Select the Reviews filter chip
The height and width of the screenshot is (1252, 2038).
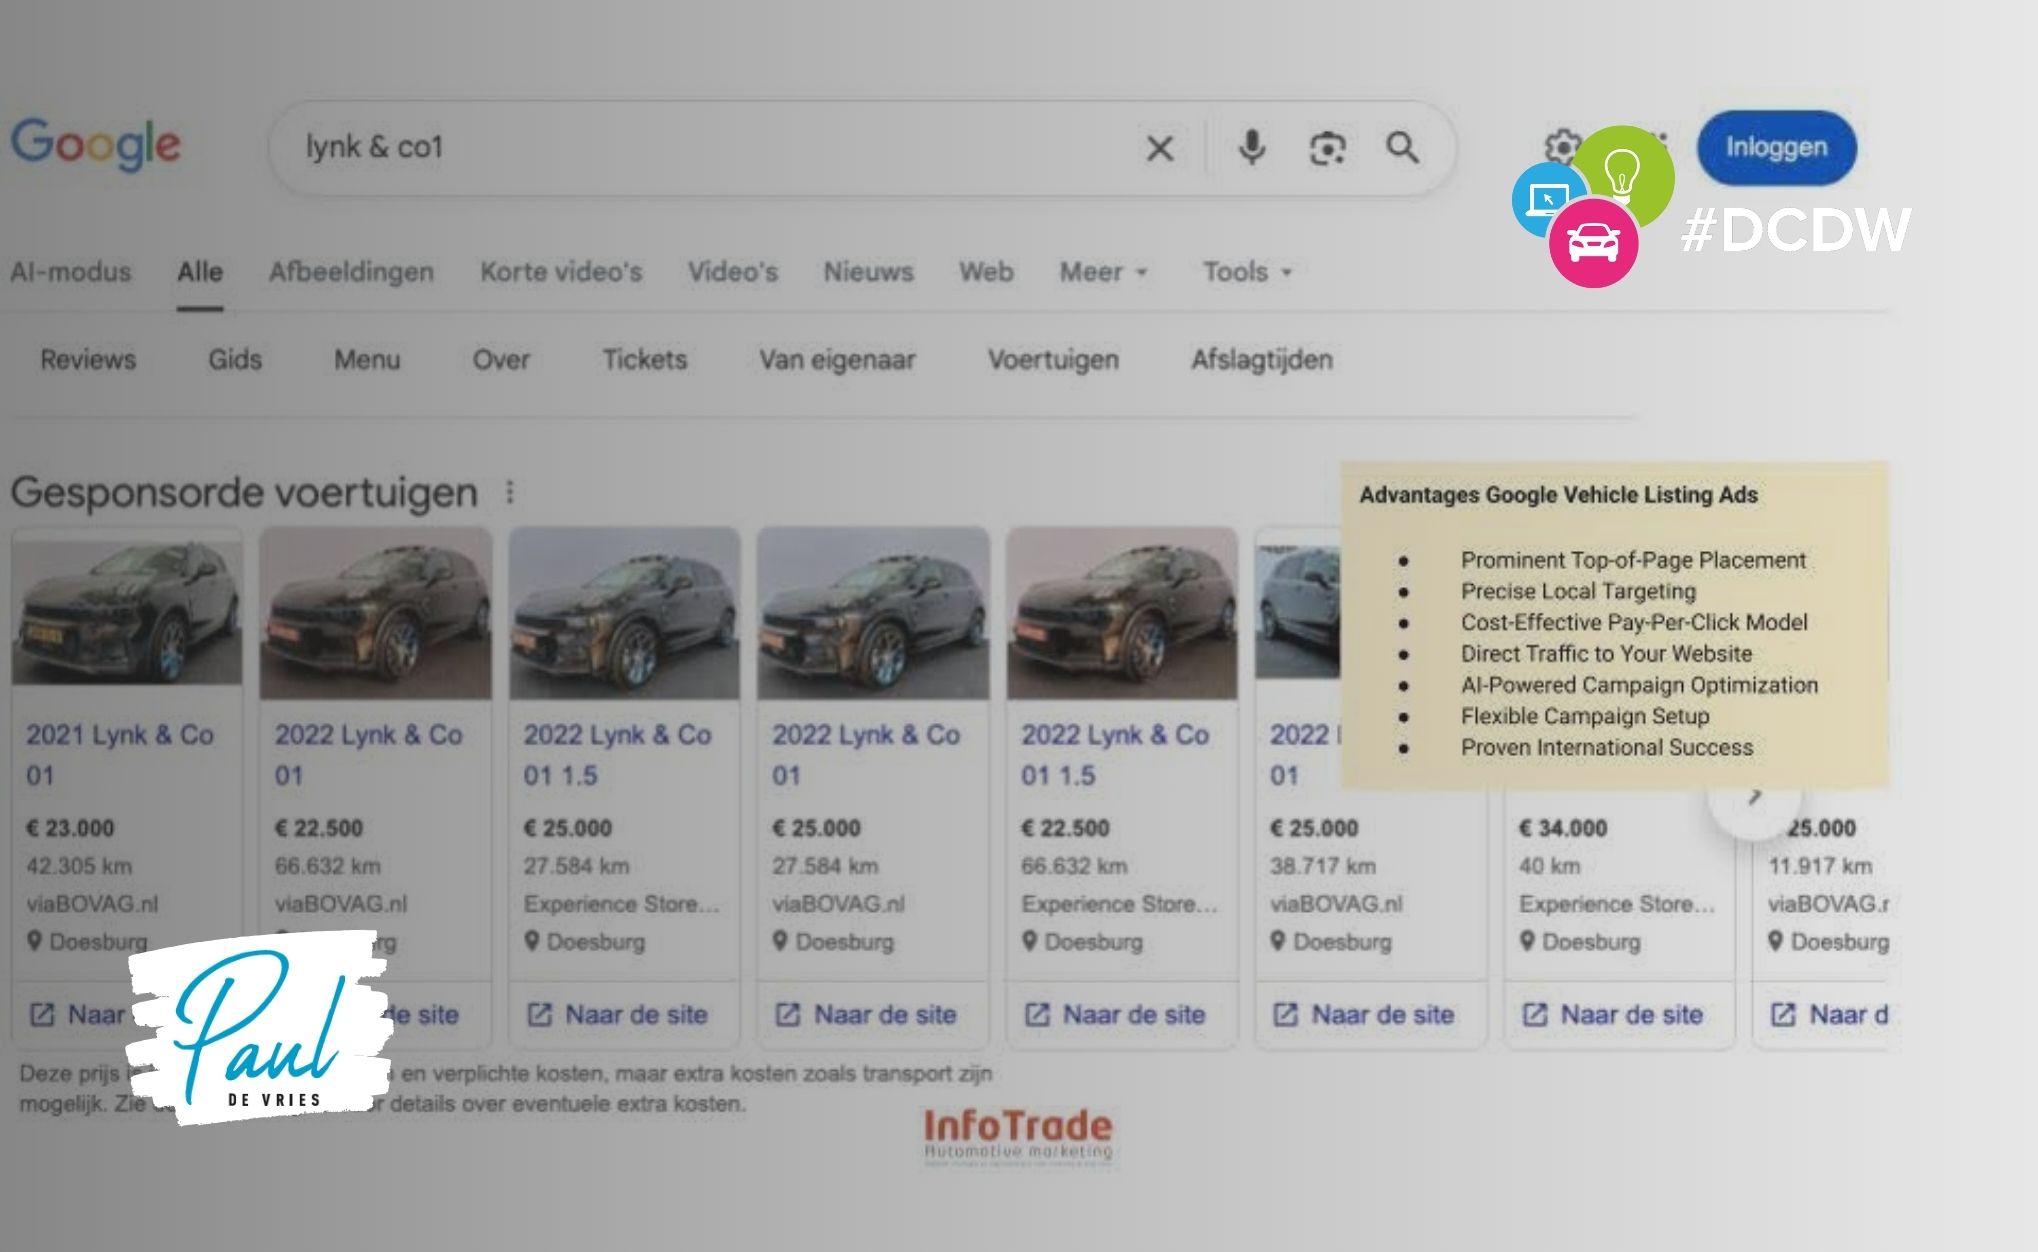point(88,360)
